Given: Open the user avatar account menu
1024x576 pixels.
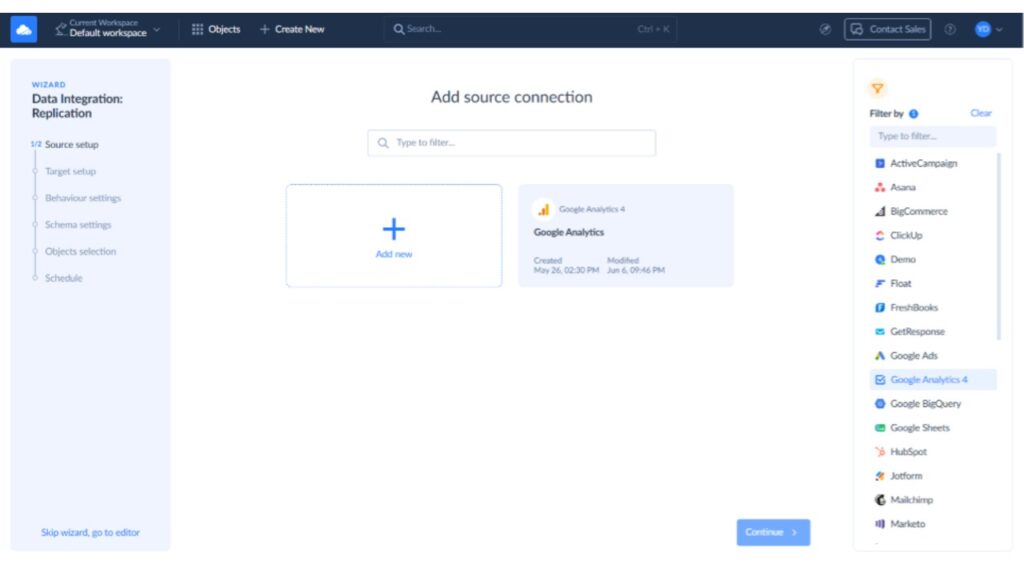Looking at the screenshot, I should (x=989, y=29).
